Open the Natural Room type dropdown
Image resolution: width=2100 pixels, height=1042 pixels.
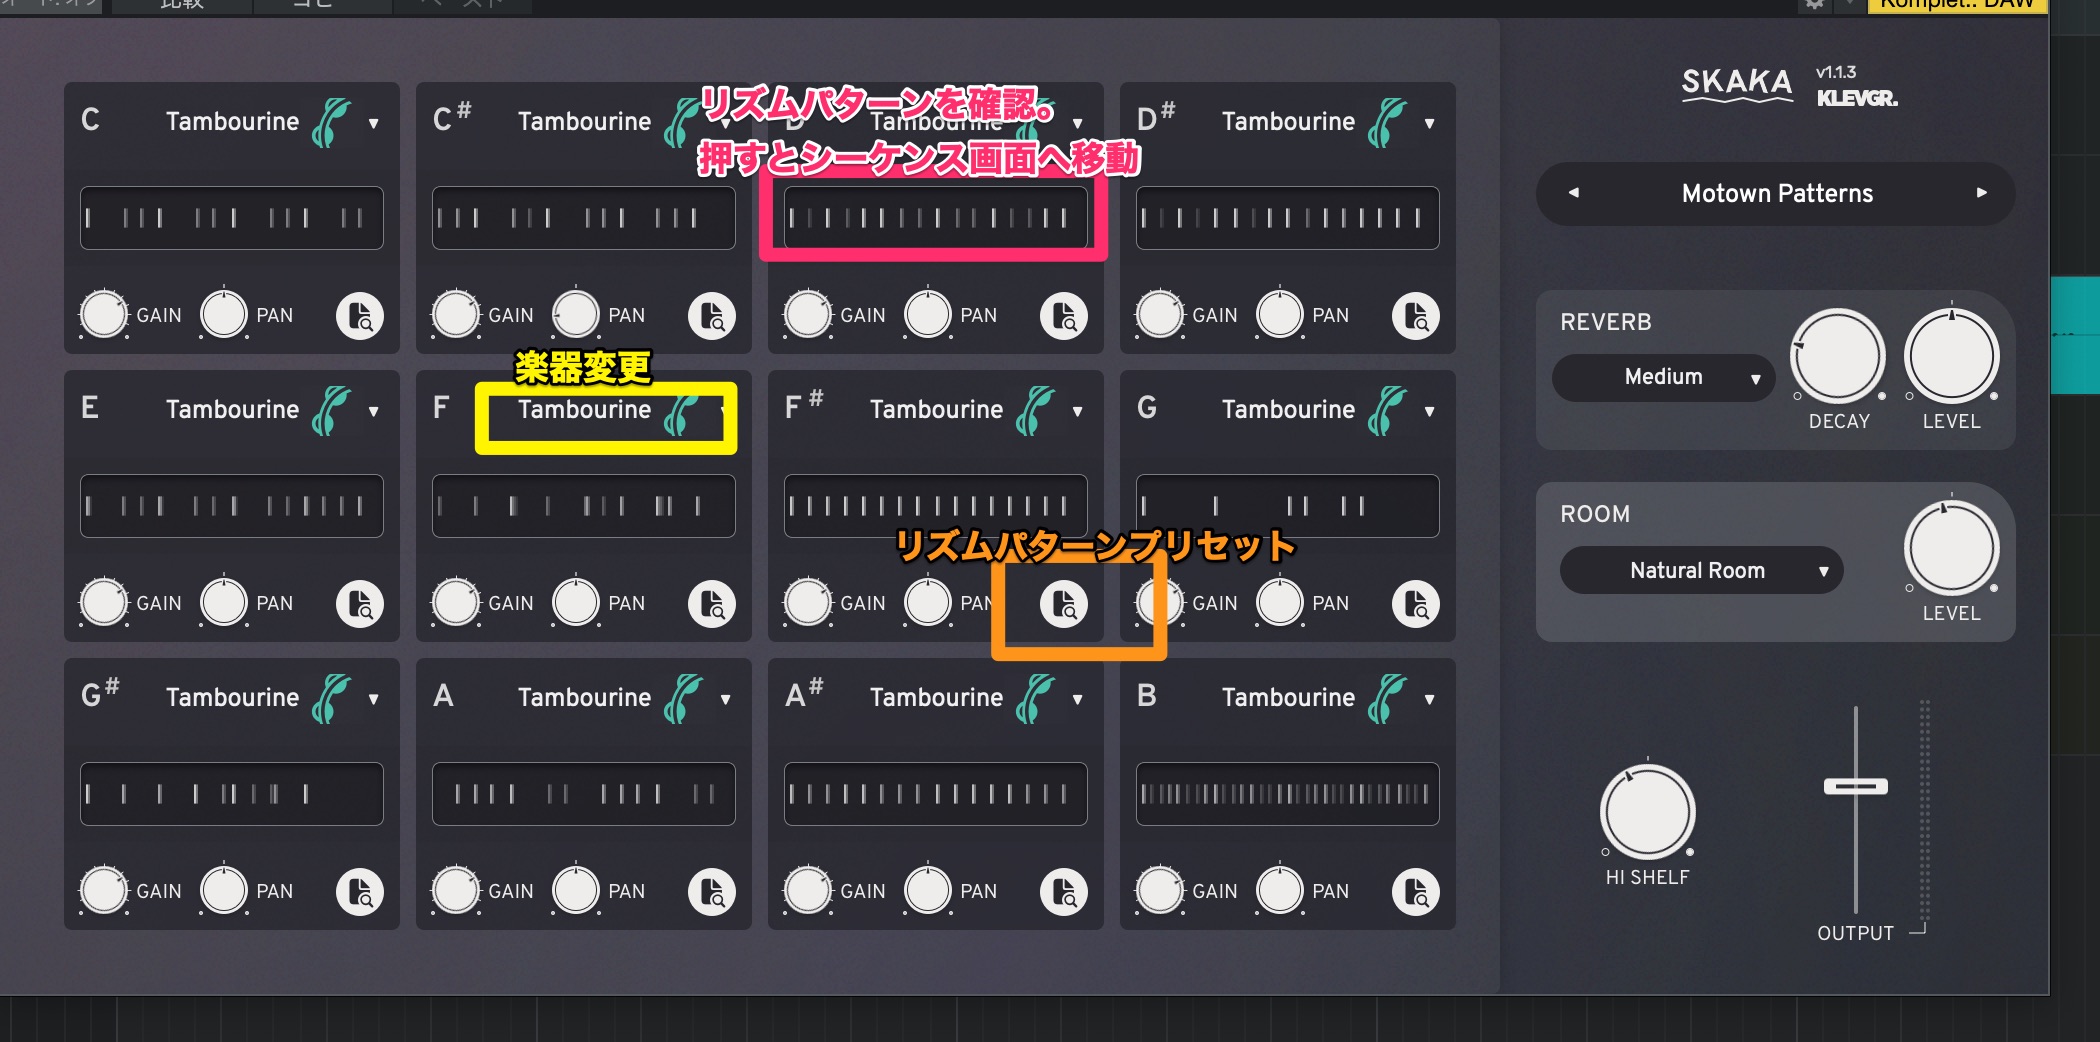(x=1700, y=571)
